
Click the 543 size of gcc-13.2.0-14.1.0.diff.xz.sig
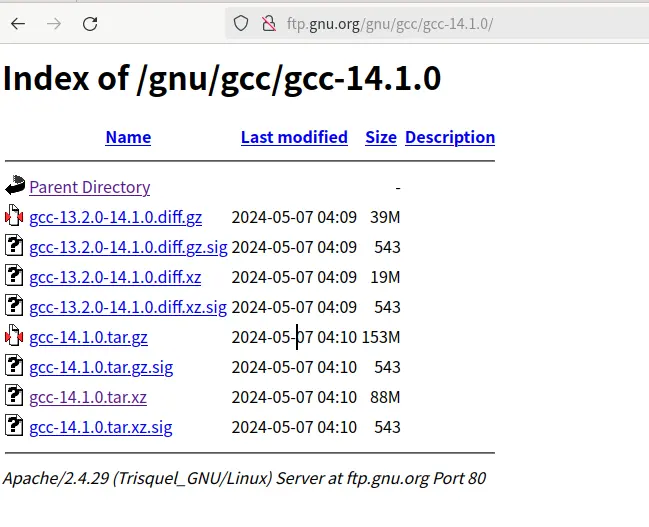[387, 307]
